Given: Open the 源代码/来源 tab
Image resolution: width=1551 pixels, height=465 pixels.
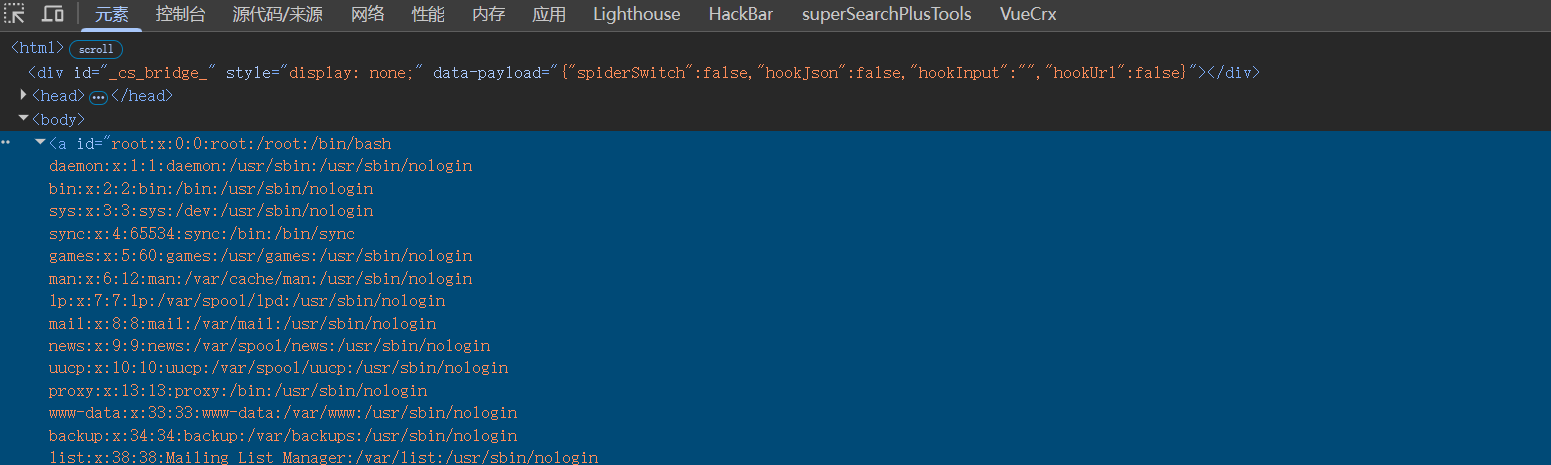Looking at the screenshot, I should 277,14.
